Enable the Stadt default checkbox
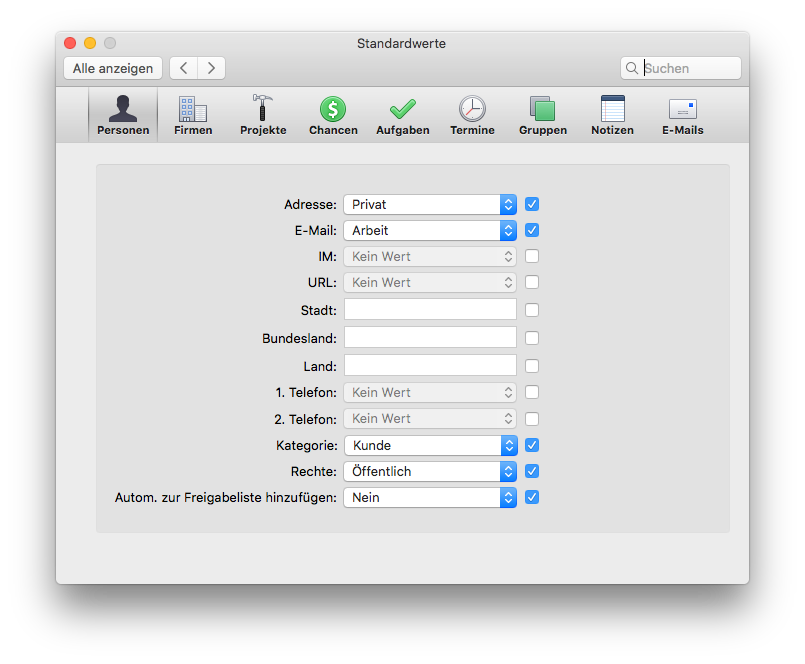Viewport: 805px width, 664px height. tap(532, 310)
